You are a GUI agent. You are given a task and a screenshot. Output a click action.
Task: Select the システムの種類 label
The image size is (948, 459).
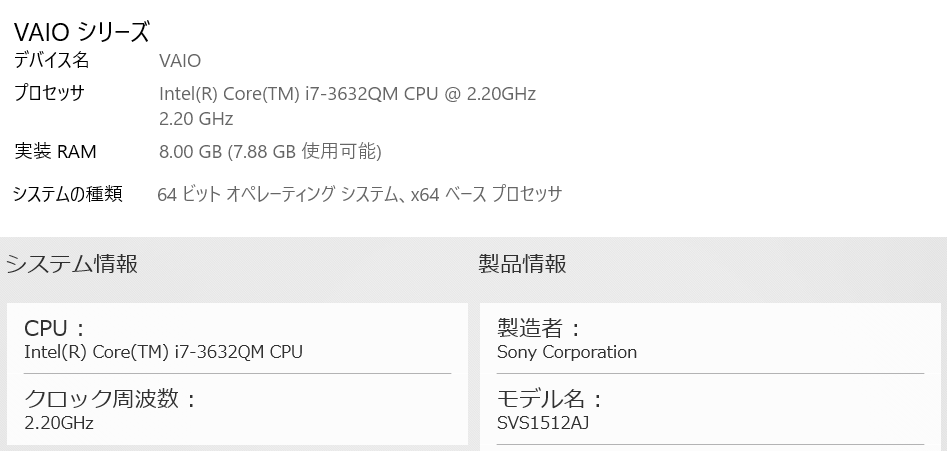tap(67, 194)
